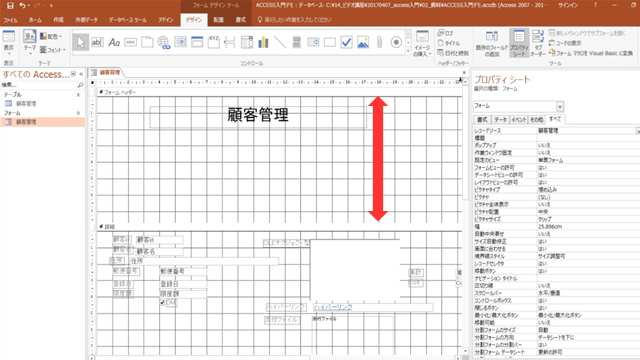Open the ファイル tab

(10, 20)
